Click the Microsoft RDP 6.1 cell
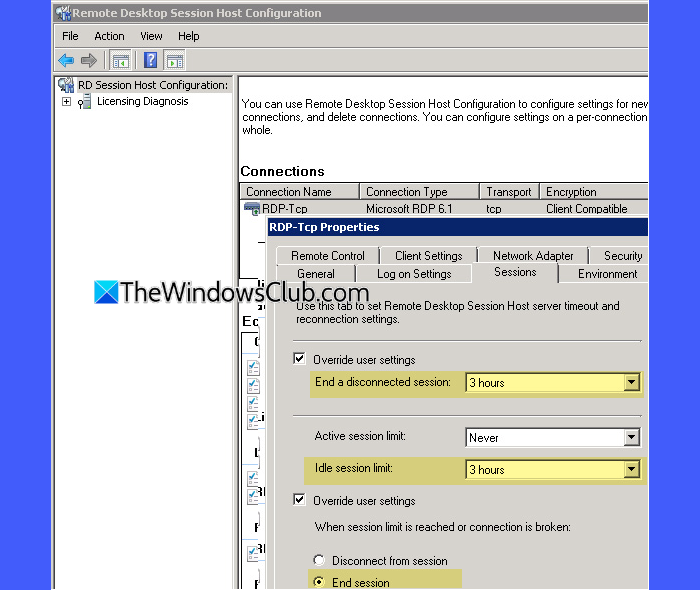This screenshot has height=590, width=700. click(409, 208)
